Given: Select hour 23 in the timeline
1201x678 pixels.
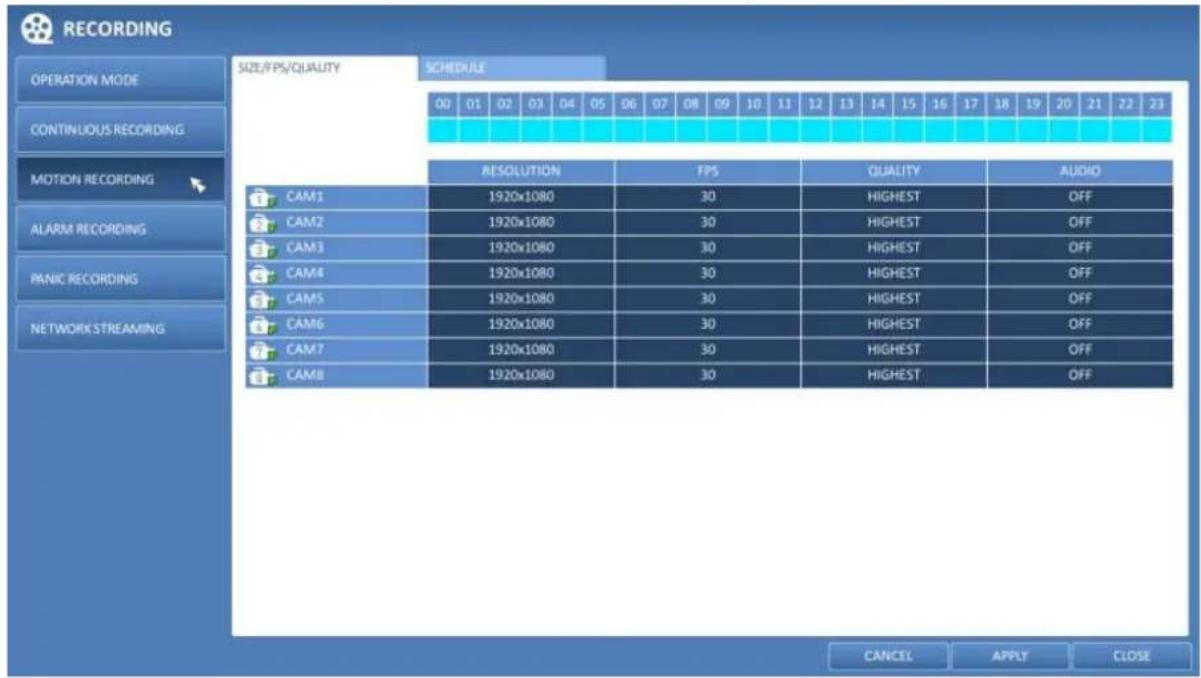Looking at the screenshot, I should [x=1156, y=105].
